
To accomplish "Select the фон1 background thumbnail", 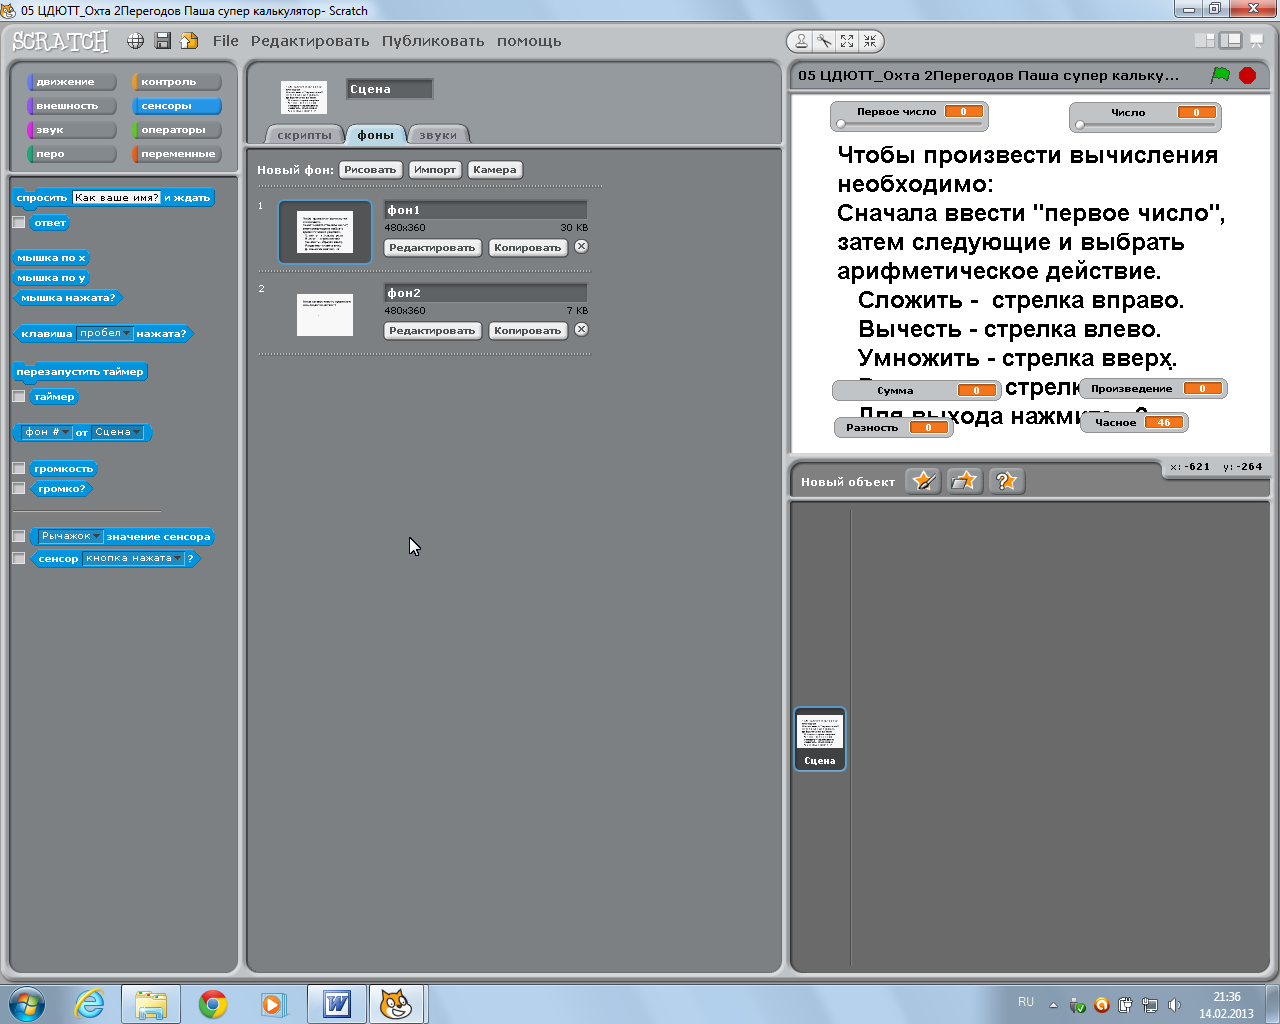I will 325,232.
